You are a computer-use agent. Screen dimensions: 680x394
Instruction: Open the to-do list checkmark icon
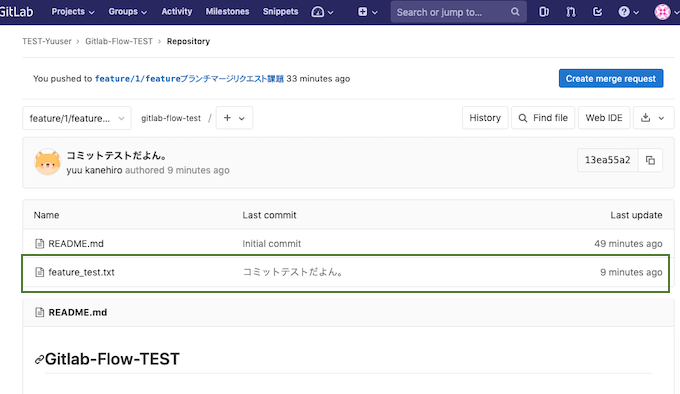tap(598, 12)
